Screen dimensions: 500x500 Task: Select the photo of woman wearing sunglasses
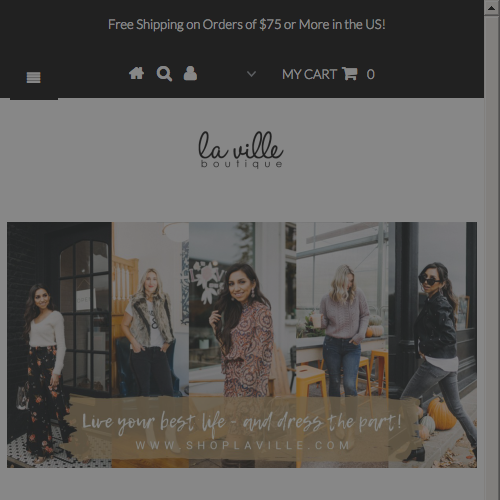click(x=433, y=345)
